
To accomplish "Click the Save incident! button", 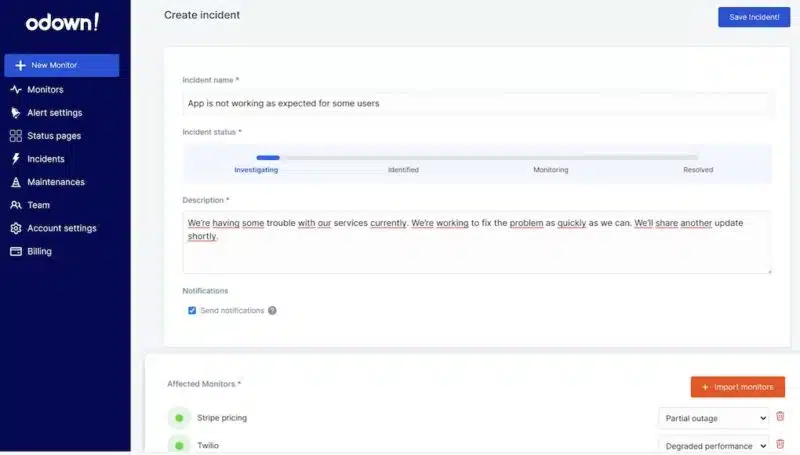I will point(753,17).
